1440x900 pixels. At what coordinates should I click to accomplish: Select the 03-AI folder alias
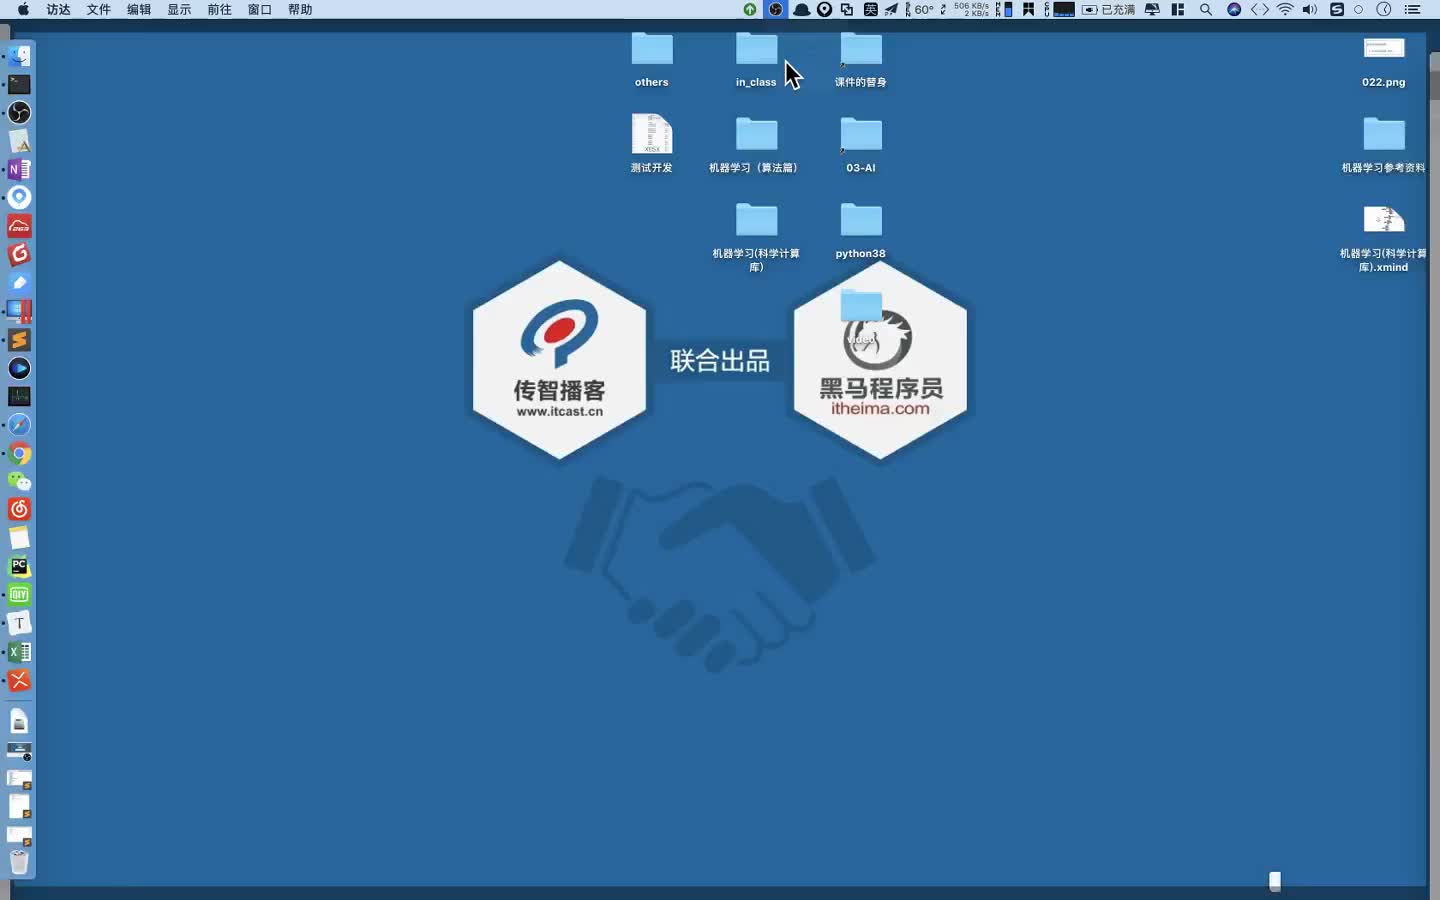[861, 144]
